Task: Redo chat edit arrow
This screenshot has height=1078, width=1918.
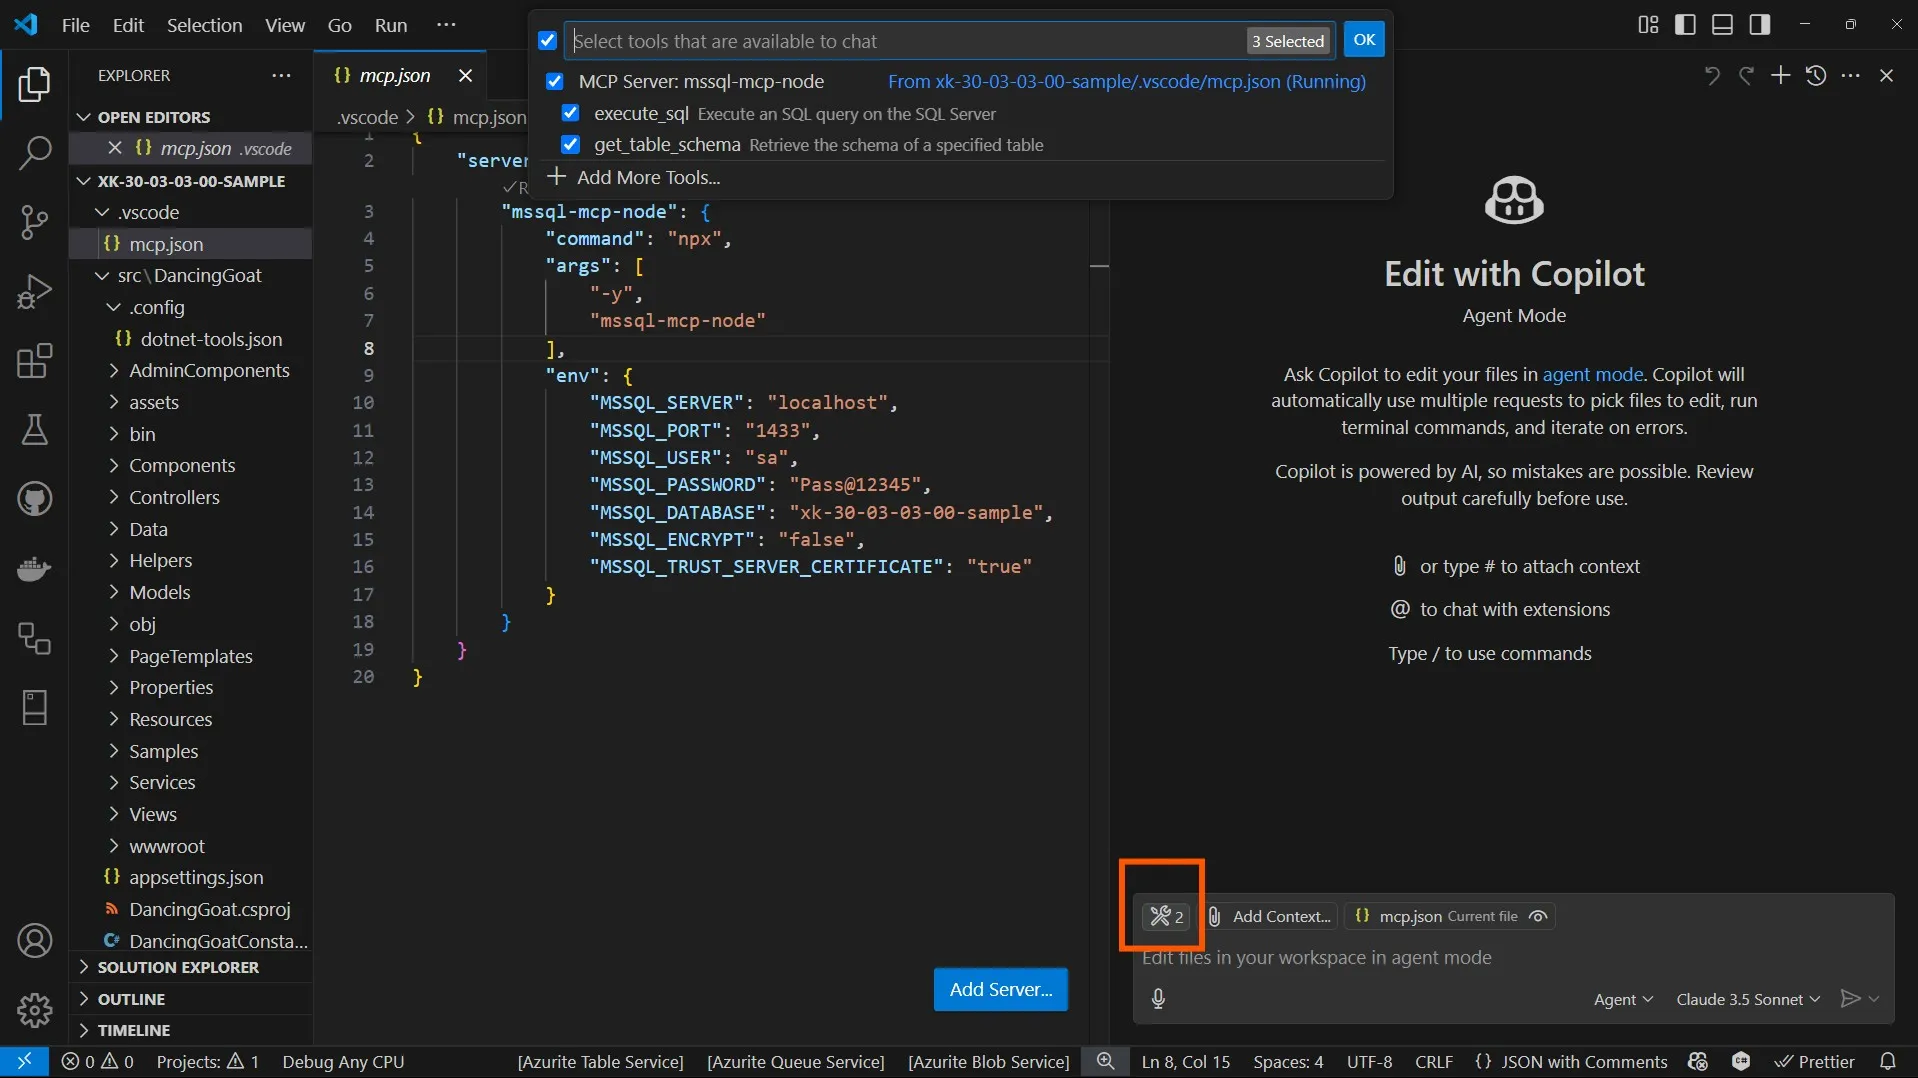Action: click(x=1746, y=75)
